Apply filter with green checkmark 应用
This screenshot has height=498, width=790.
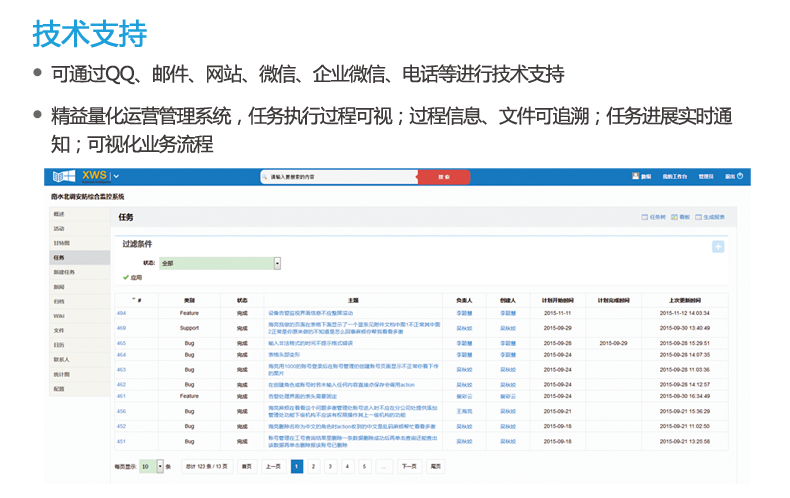(x=131, y=277)
